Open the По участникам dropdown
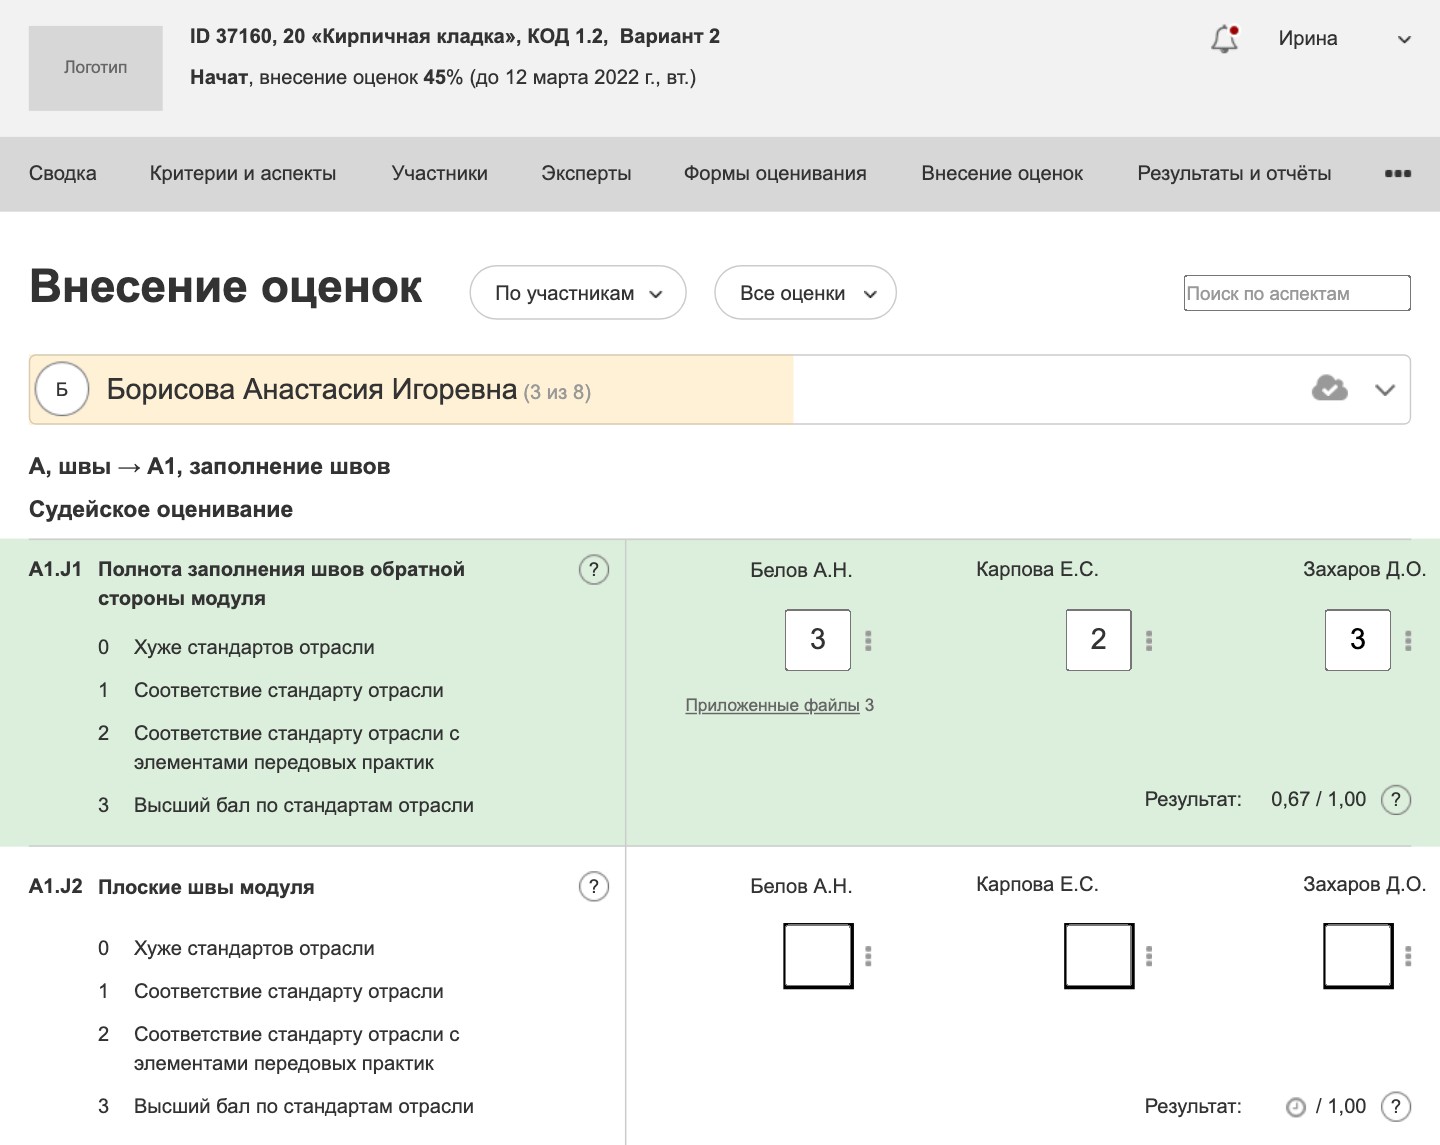This screenshot has width=1440, height=1145. (578, 293)
